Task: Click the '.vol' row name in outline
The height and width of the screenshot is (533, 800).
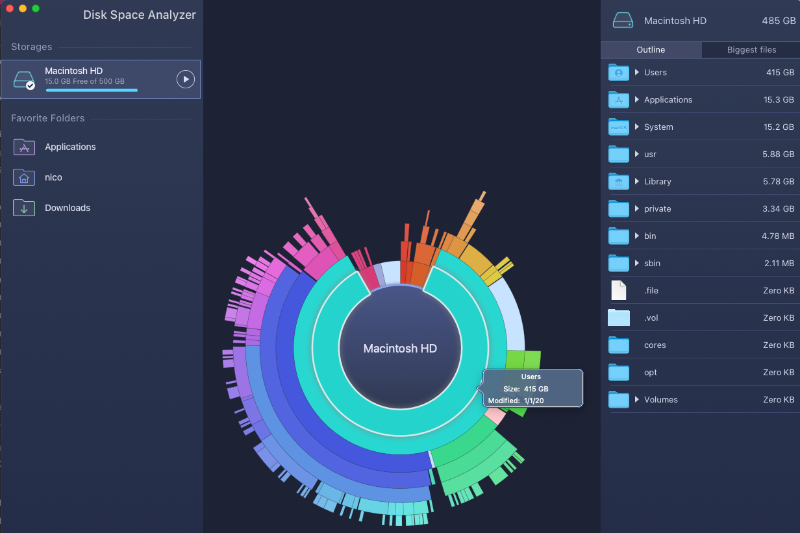Action: (x=651, y=318)
